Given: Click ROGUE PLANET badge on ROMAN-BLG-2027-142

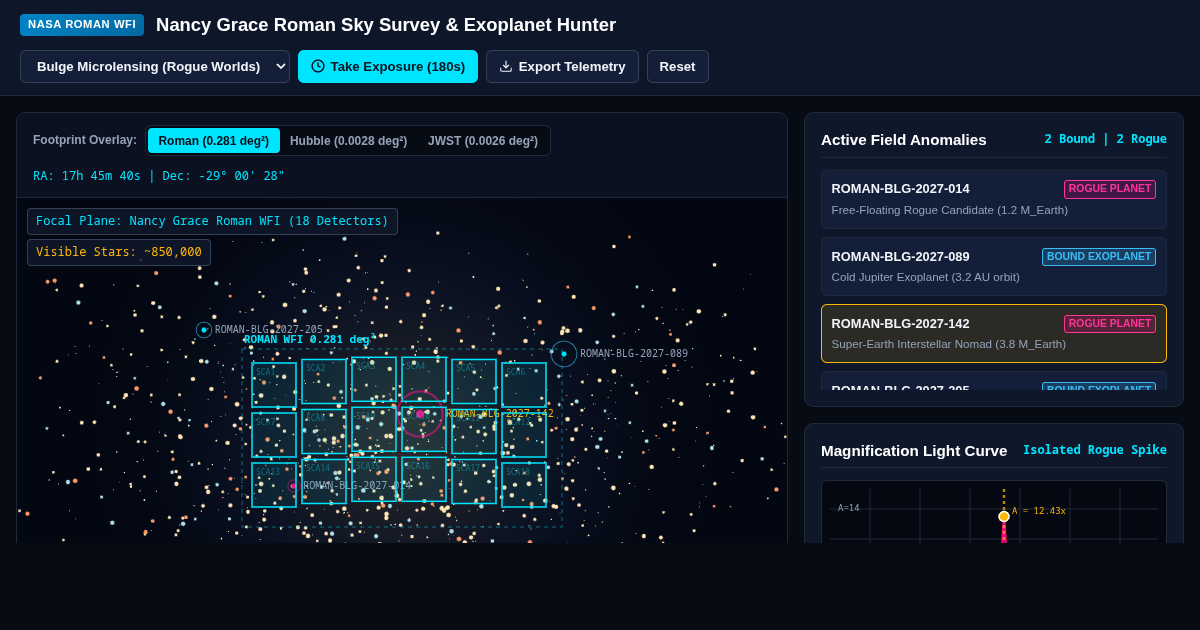Looking at the screenshot, I should click(1110, 324).
